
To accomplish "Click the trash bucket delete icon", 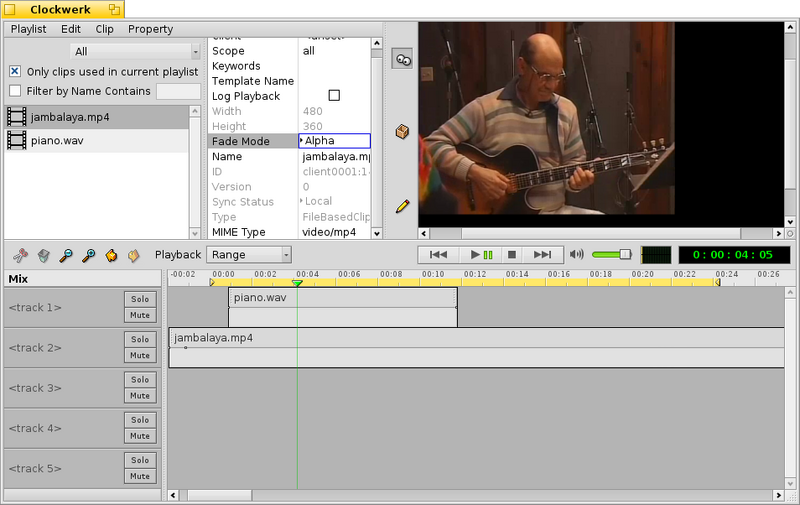I will coord(43,255).
